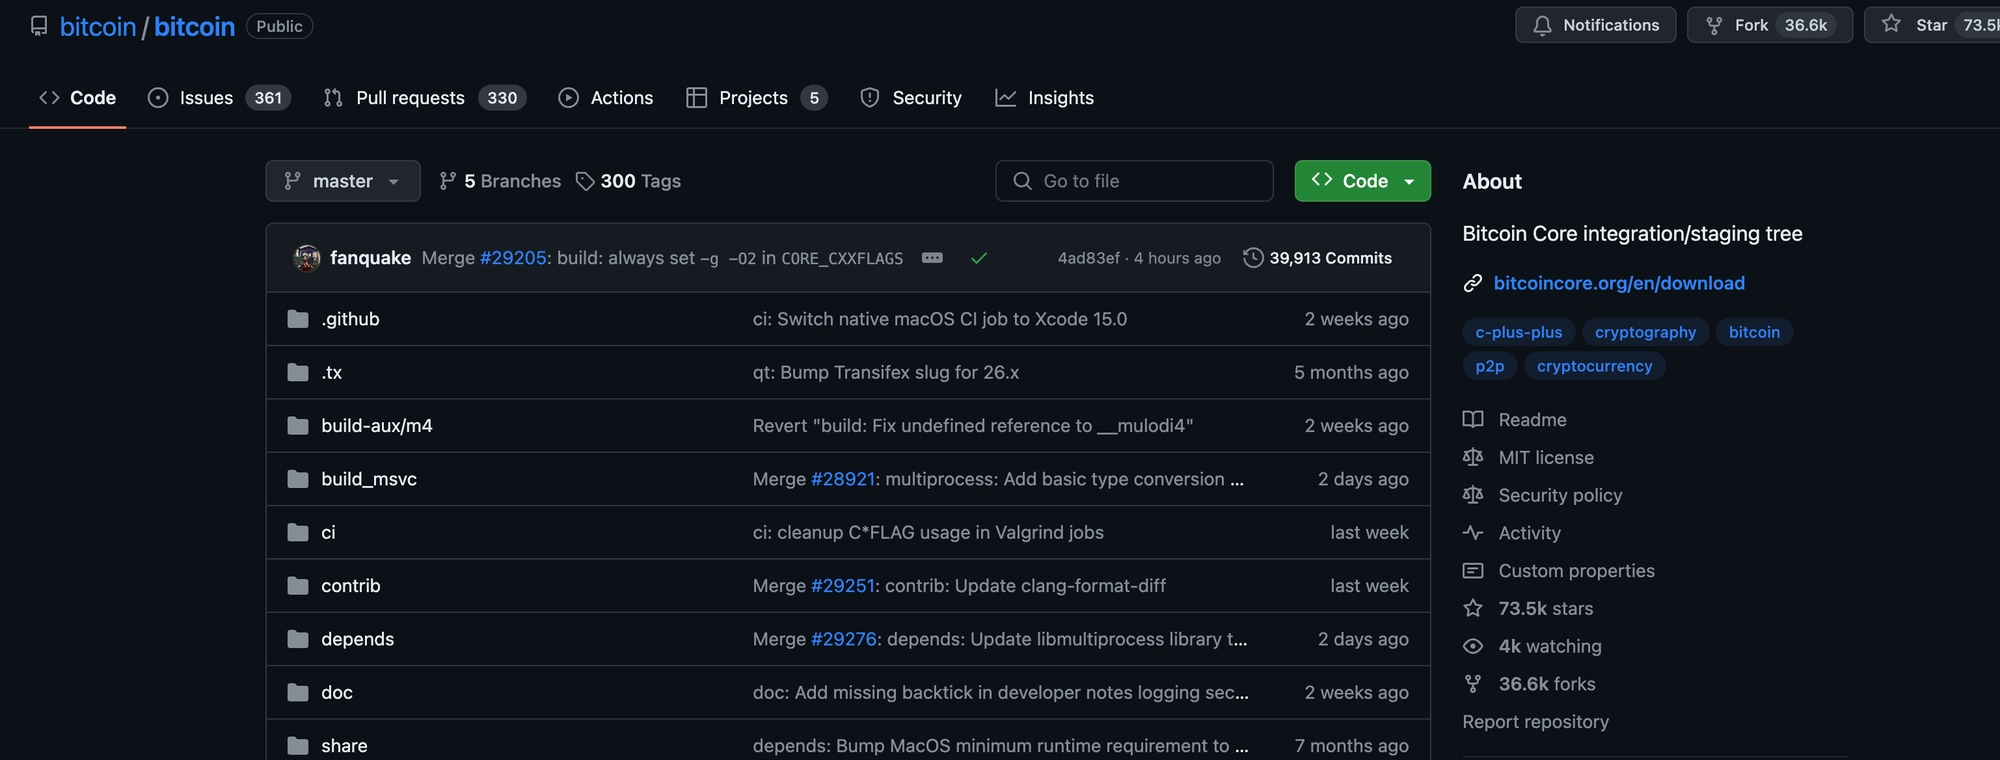Open the depends folder icon
2000x760 pixels.
pos(298,639)
